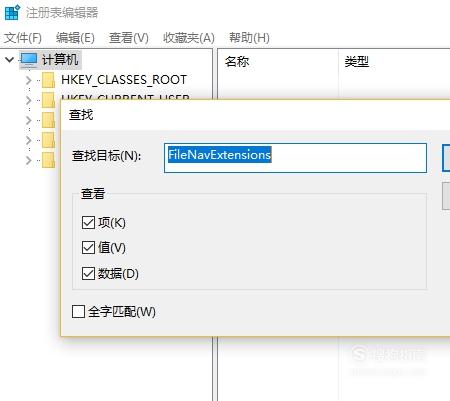Click the HKEY_CLASSES_ROOT folder icon
The height and width of the screenshot is (401, 450).
48,80
